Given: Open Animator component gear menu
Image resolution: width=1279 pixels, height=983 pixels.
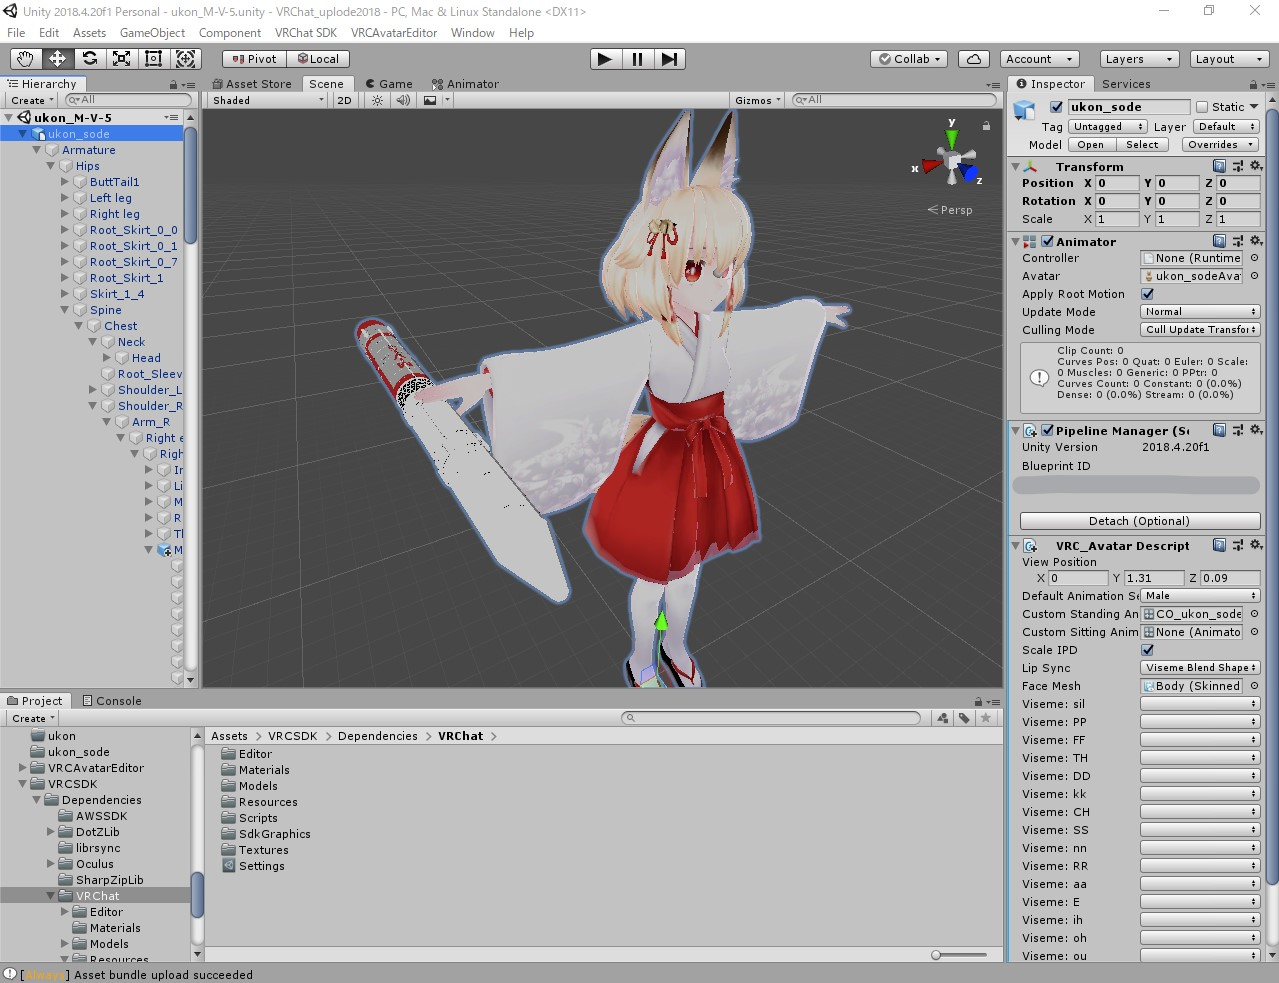Looking at the screenshot, I should 1256,241.
